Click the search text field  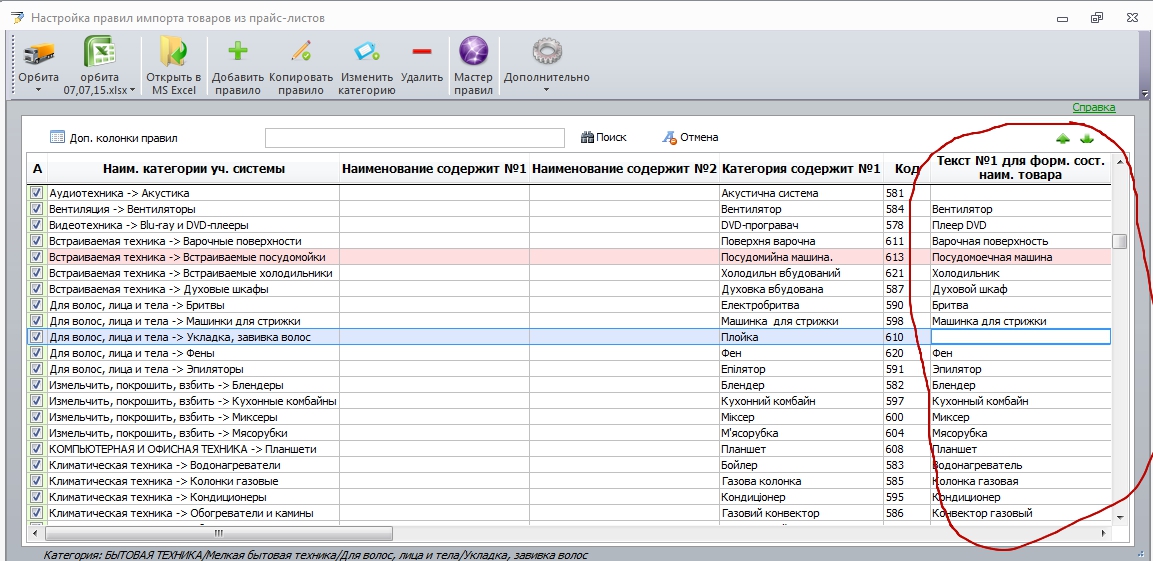coord(415,138)
